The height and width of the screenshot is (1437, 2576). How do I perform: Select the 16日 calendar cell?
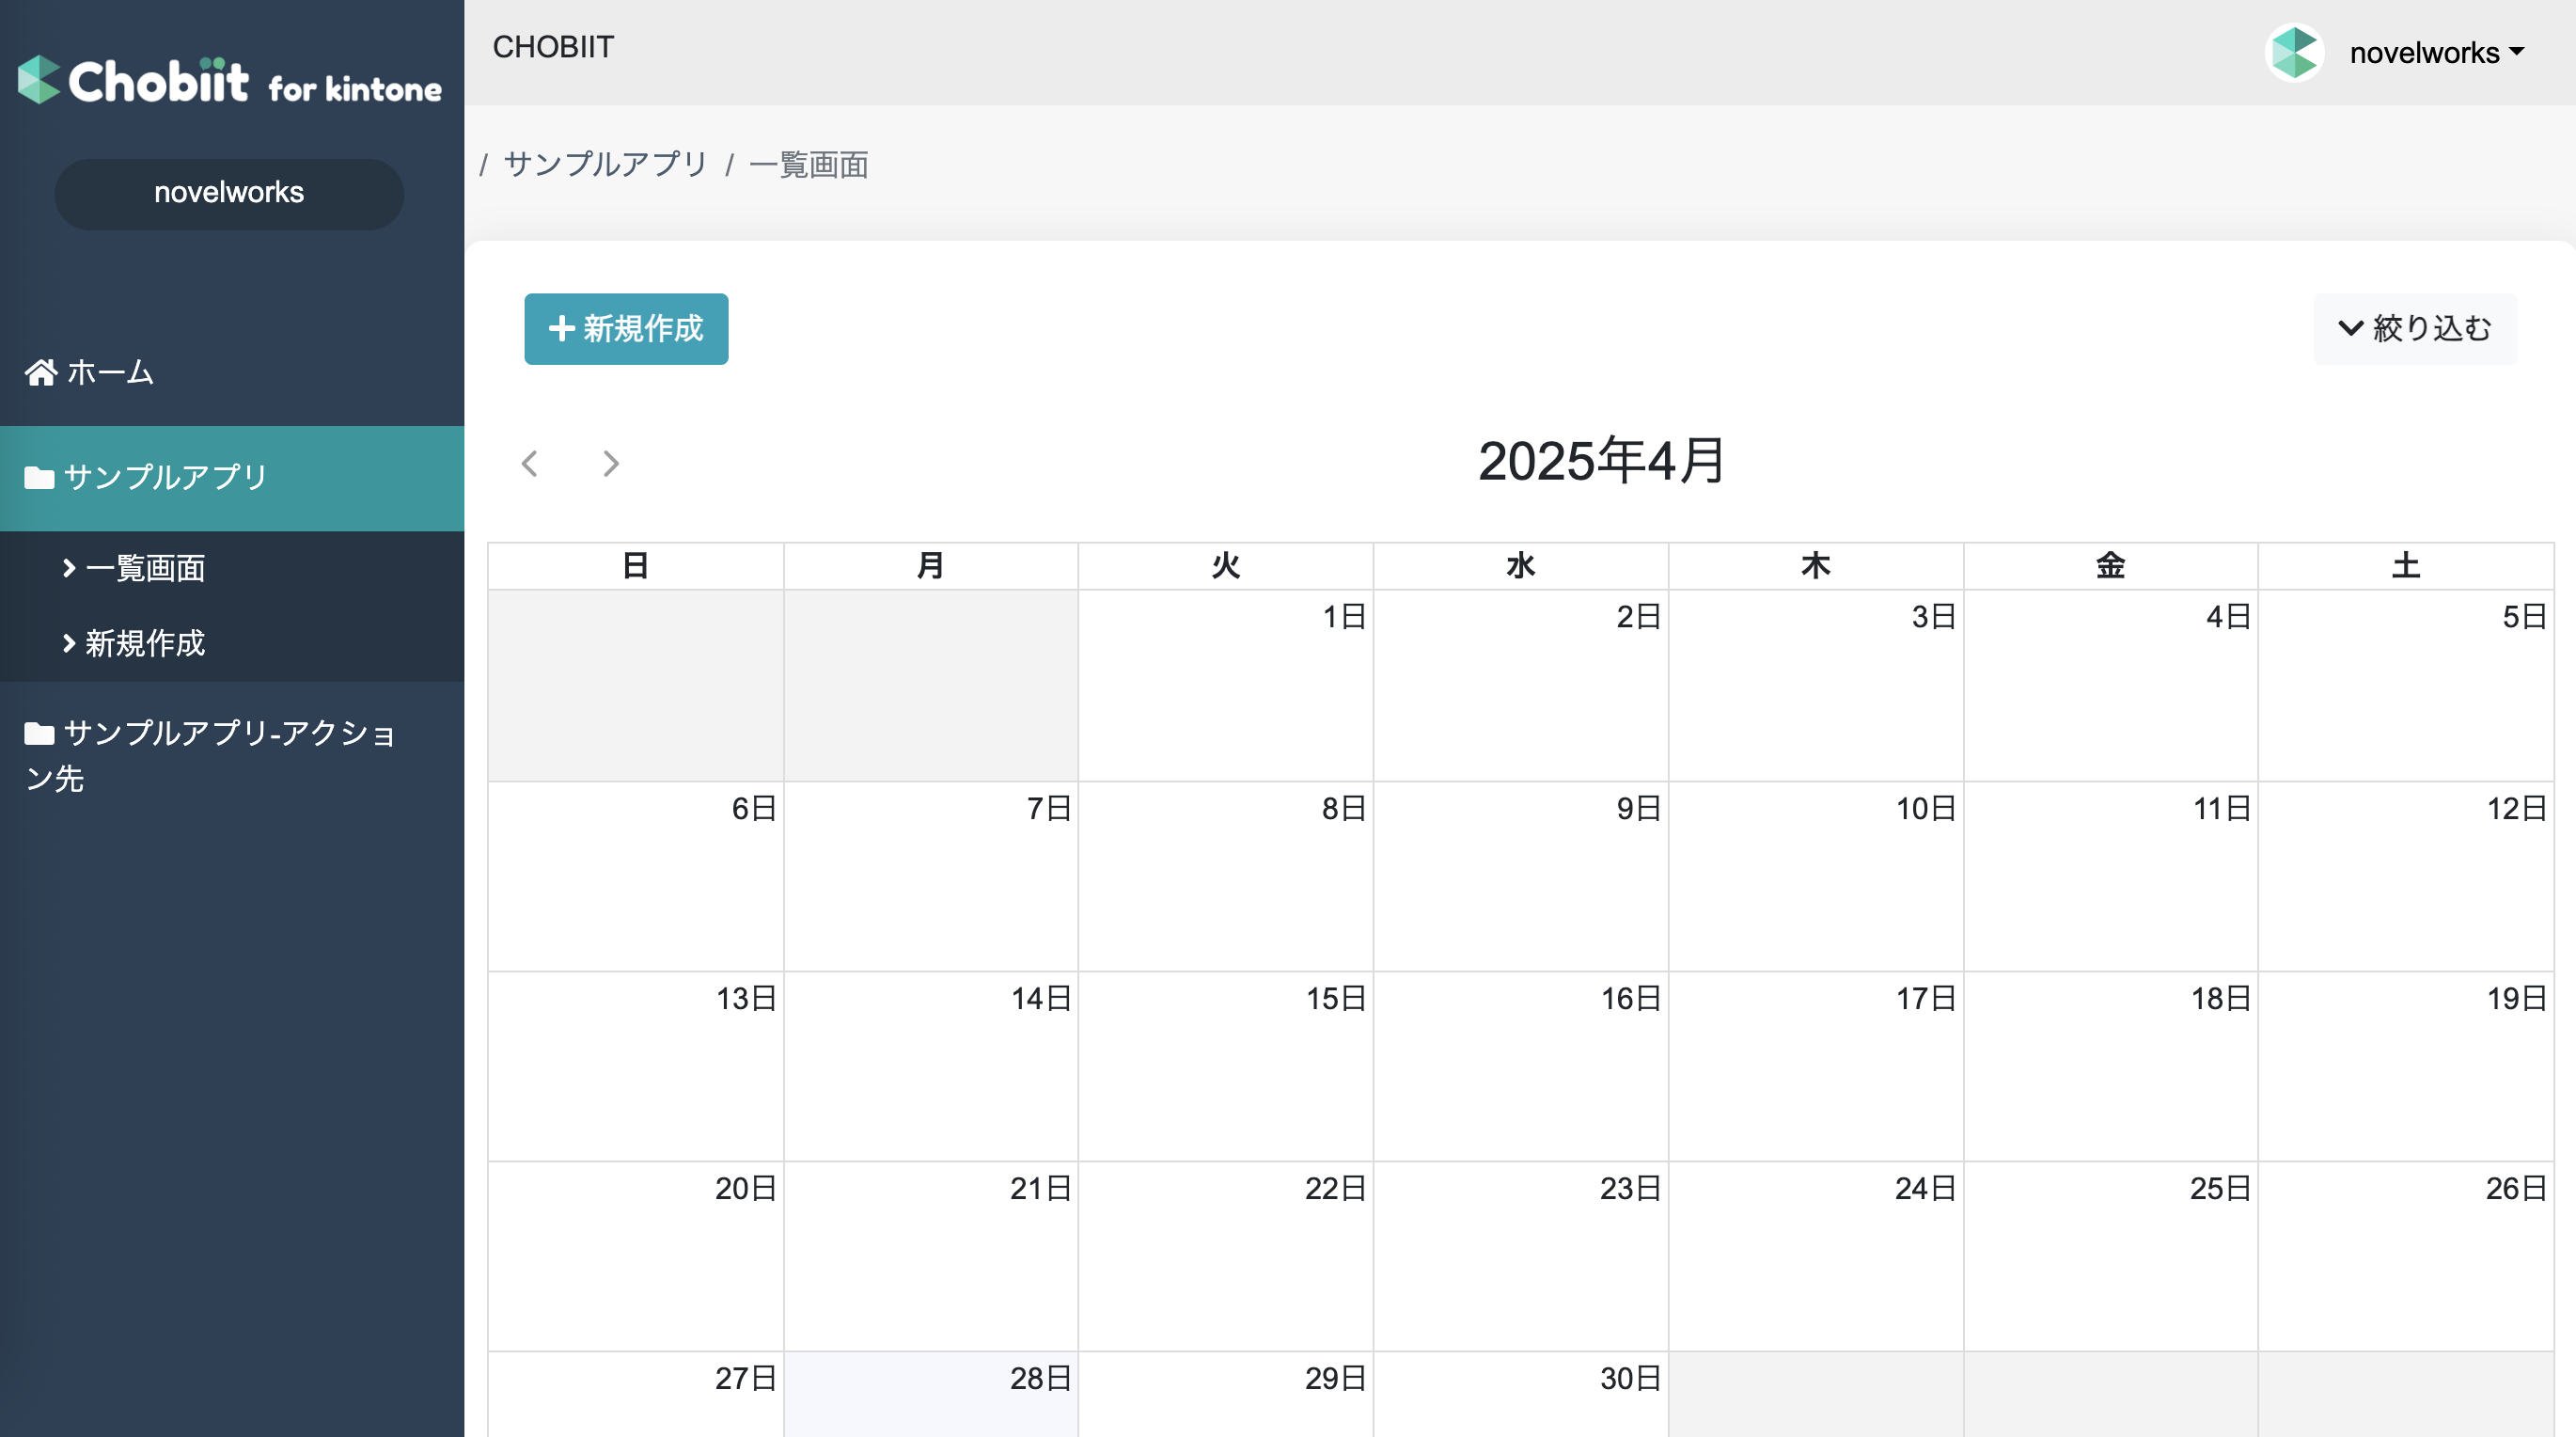[x=1521, y=1066]
